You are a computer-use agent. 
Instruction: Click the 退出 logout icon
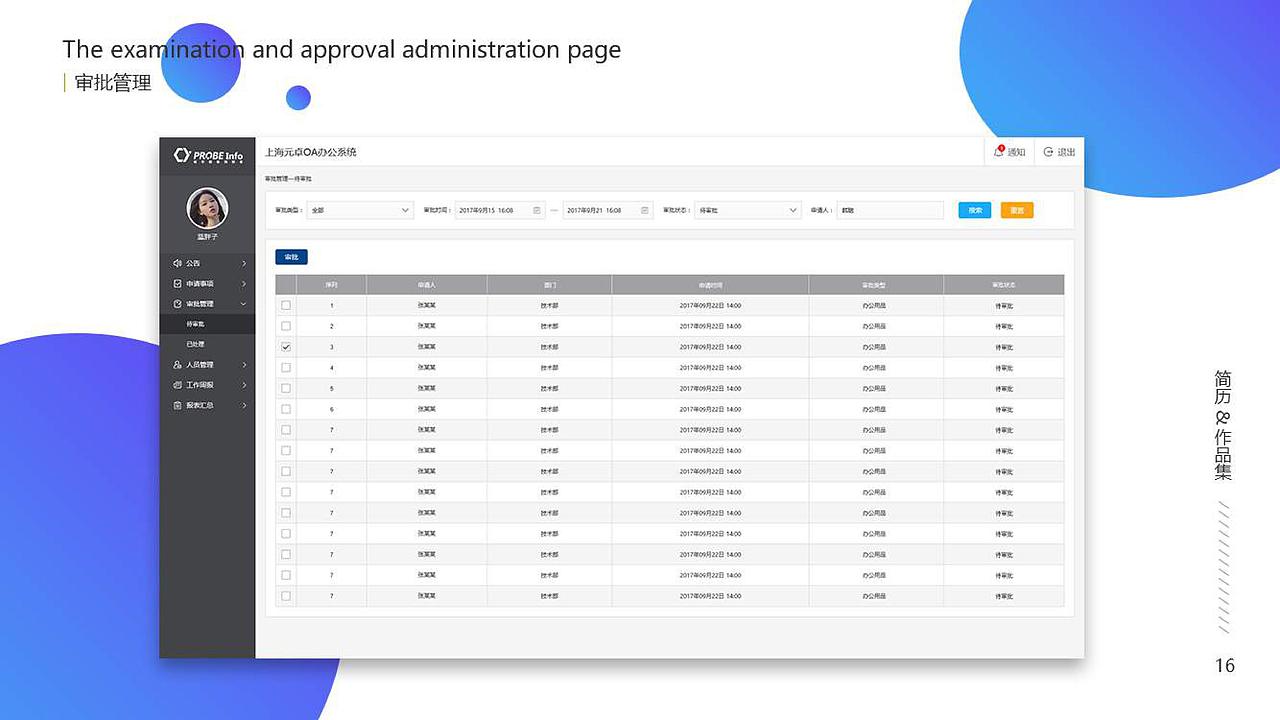1048,152
